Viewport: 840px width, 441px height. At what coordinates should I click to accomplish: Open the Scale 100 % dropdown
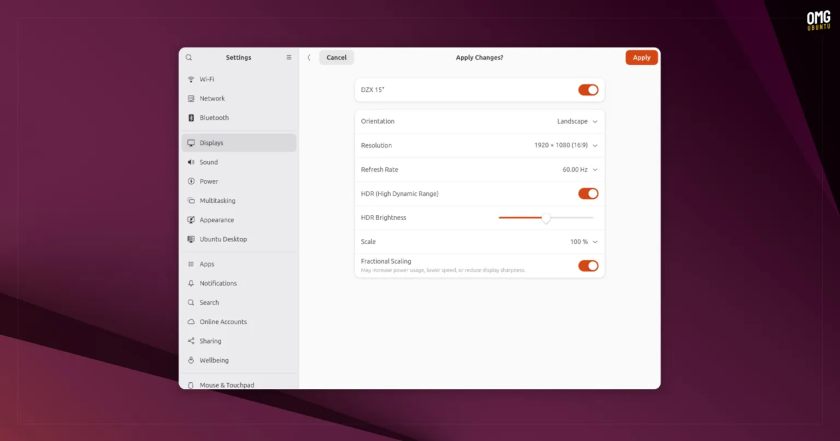pyautogui.click(x=583, y=242)
